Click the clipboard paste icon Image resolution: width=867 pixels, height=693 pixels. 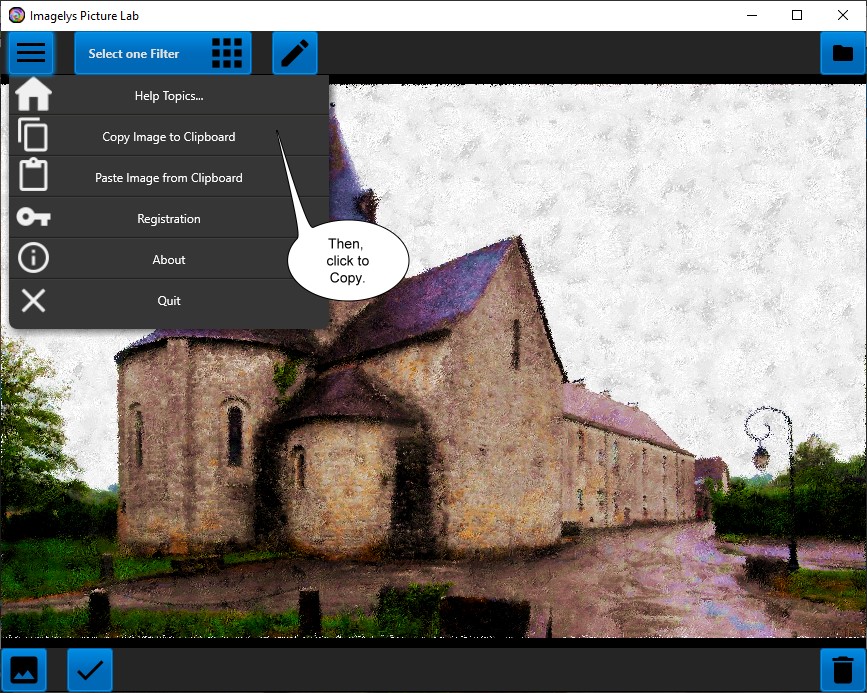(33, 175)
